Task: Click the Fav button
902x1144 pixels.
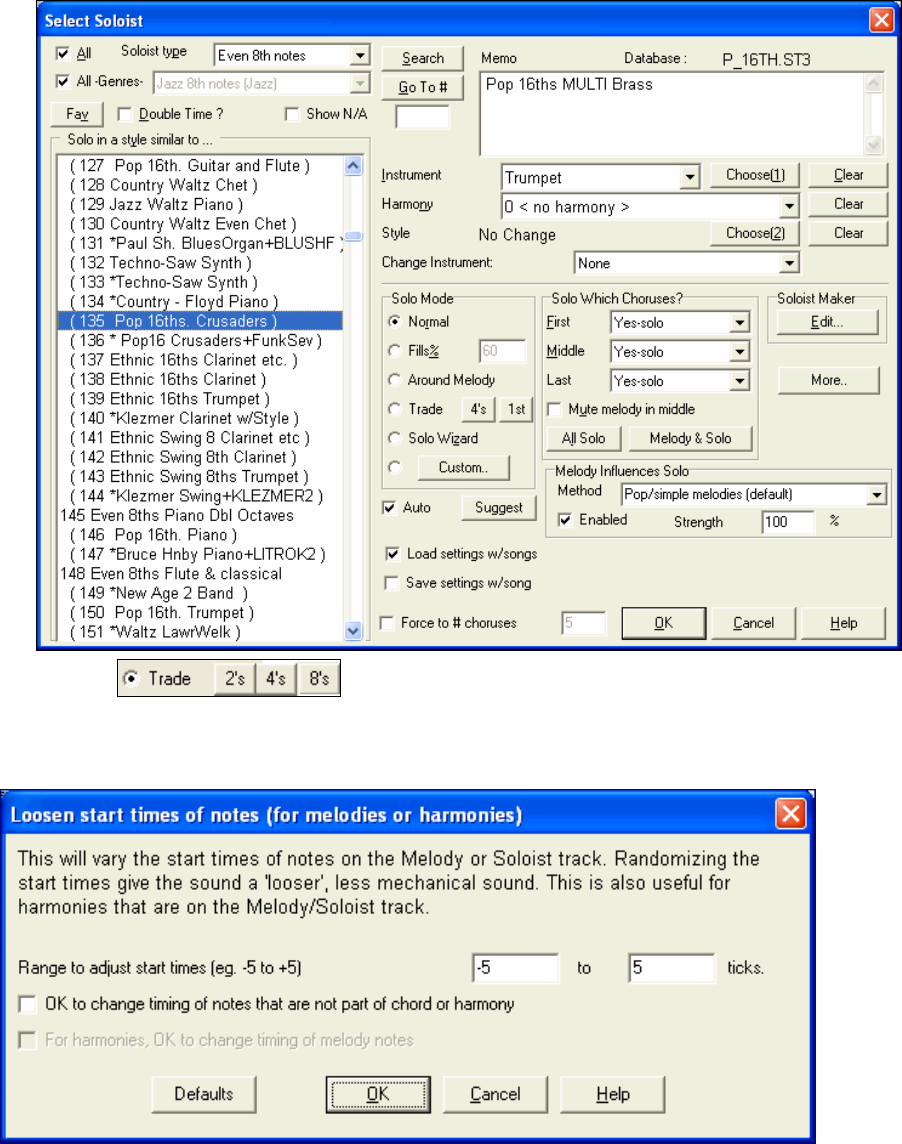Action: coord(77,114)
